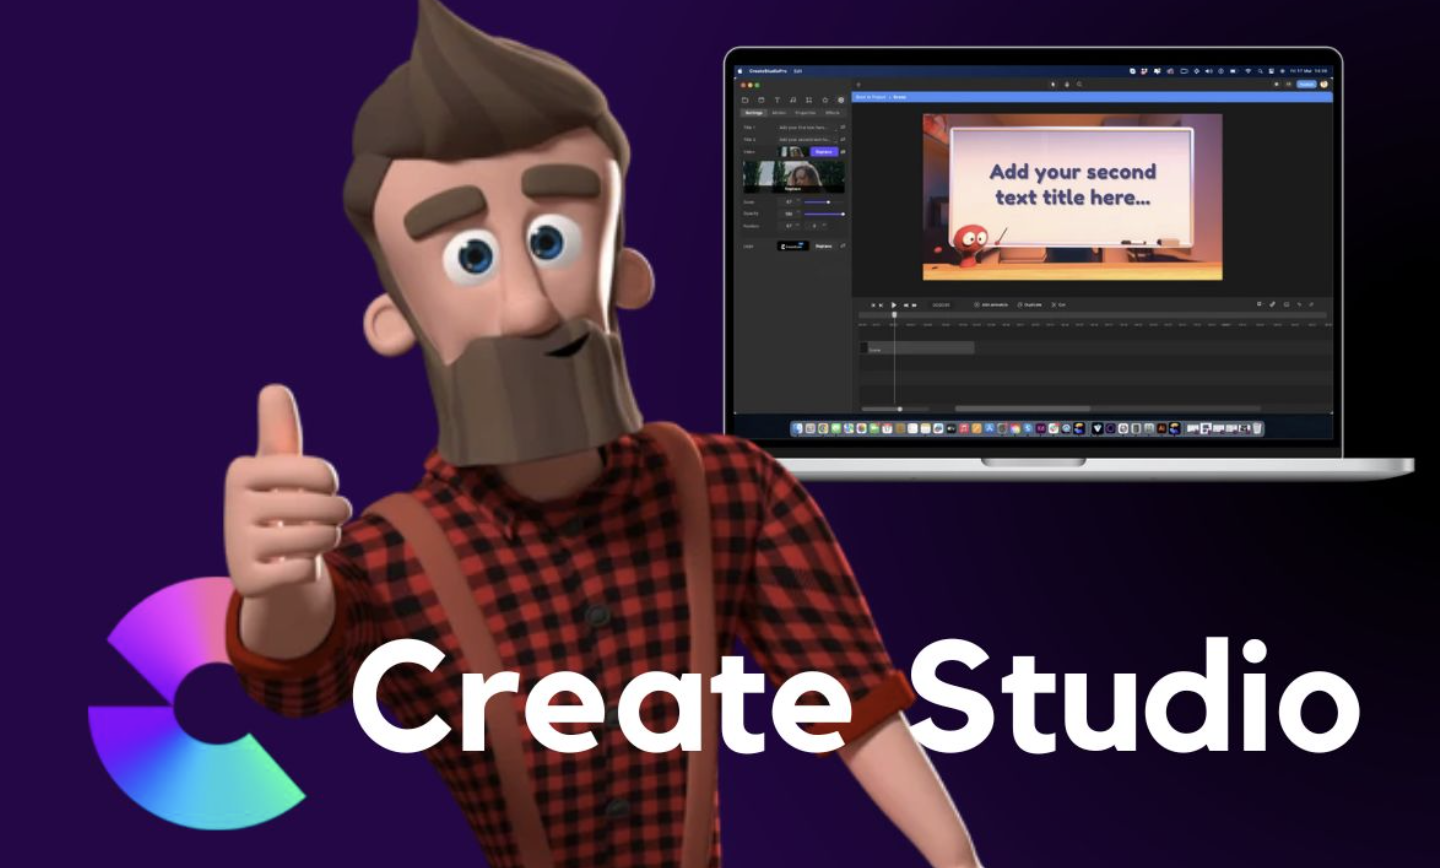The image size is (1440, 868).
Task: Click the Scene clip on the timeline
Action: 917,348
